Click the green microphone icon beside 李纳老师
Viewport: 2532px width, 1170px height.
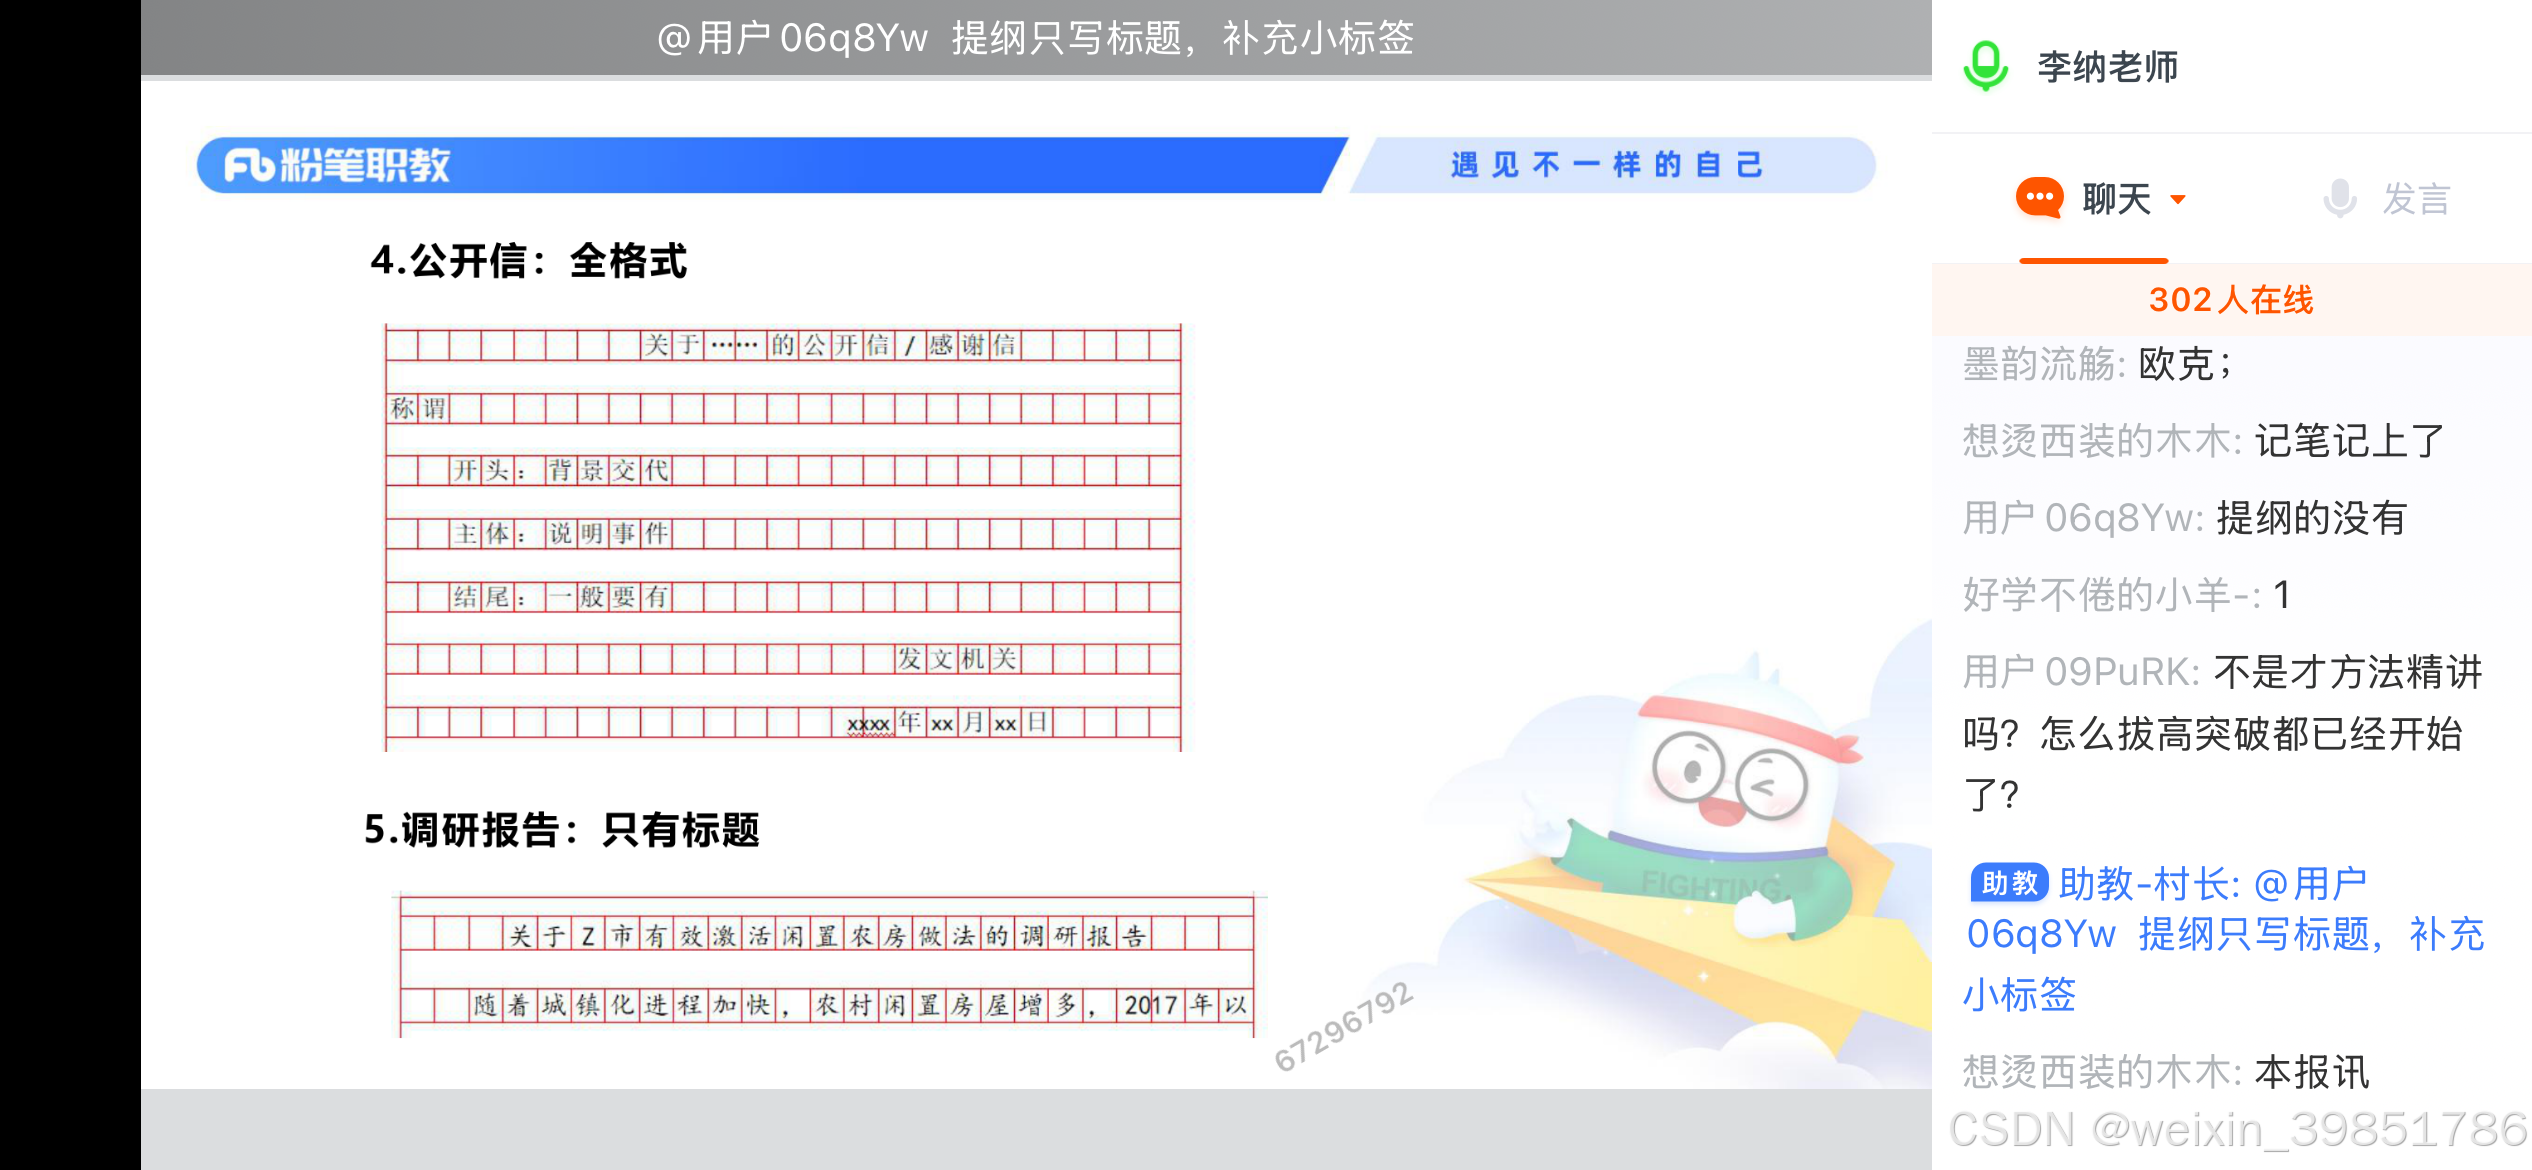pyautogui.click(x=1985, y=66)
